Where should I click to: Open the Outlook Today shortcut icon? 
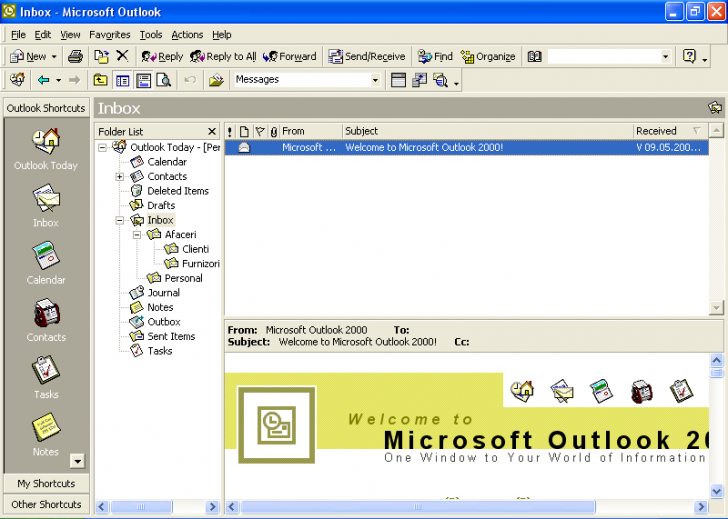click(46, 141)
